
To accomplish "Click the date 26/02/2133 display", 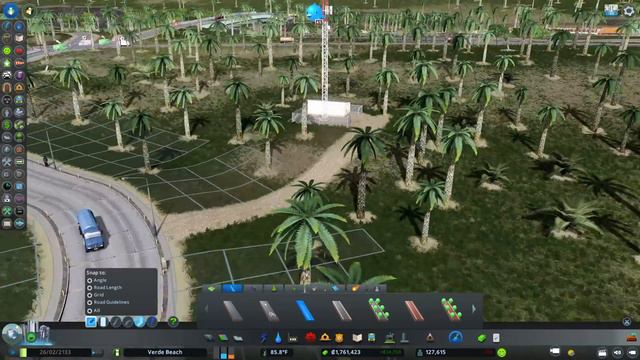I will point(54,352).
